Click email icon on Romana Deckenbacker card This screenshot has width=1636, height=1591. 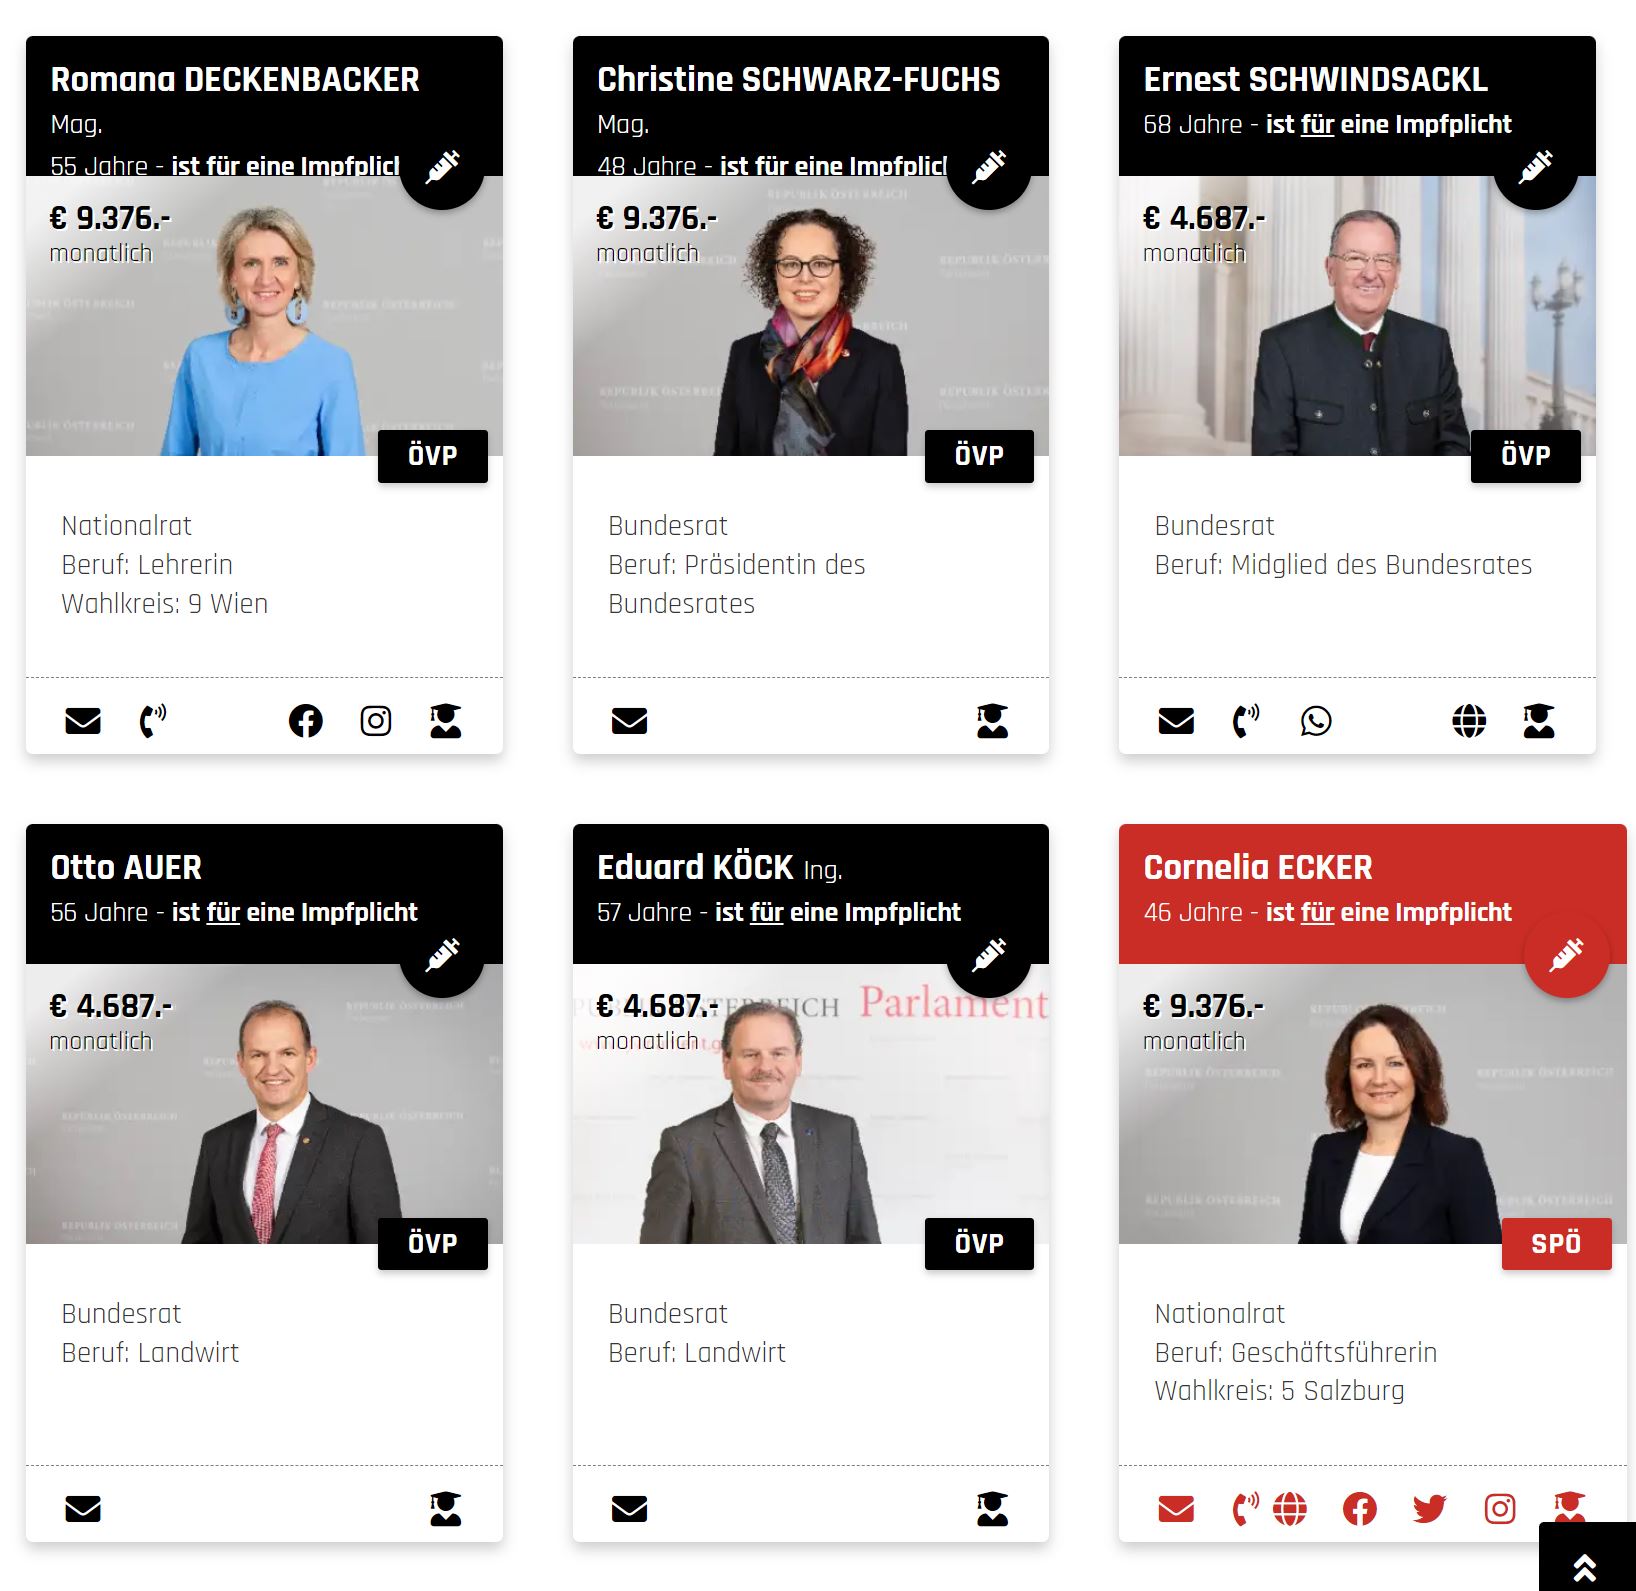(83, 721)
